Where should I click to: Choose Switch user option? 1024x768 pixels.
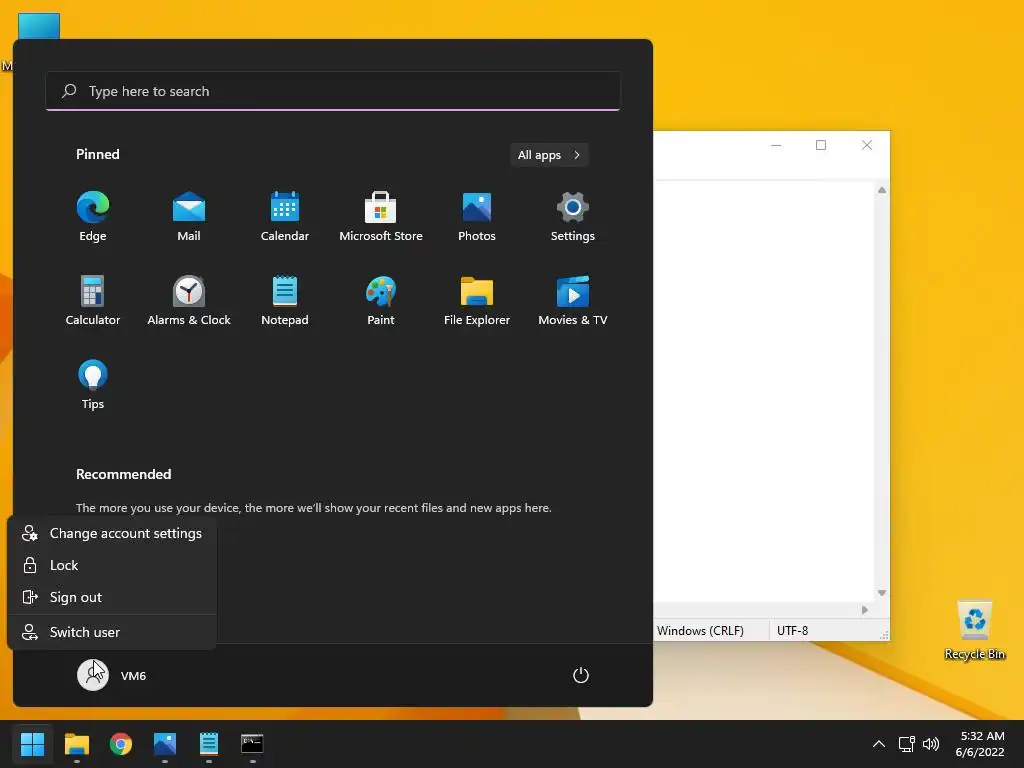(112, 632)
